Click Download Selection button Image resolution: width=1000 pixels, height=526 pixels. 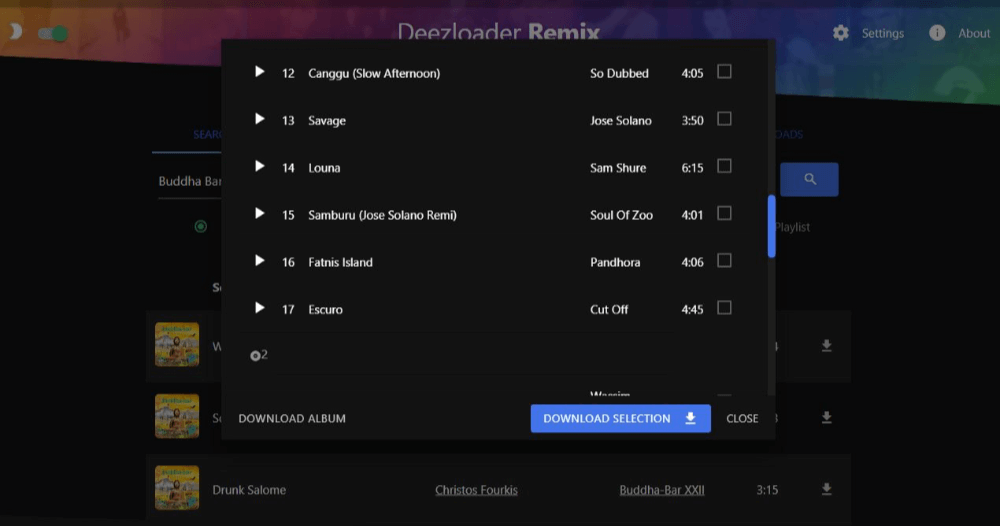click(x=621, y=418)
